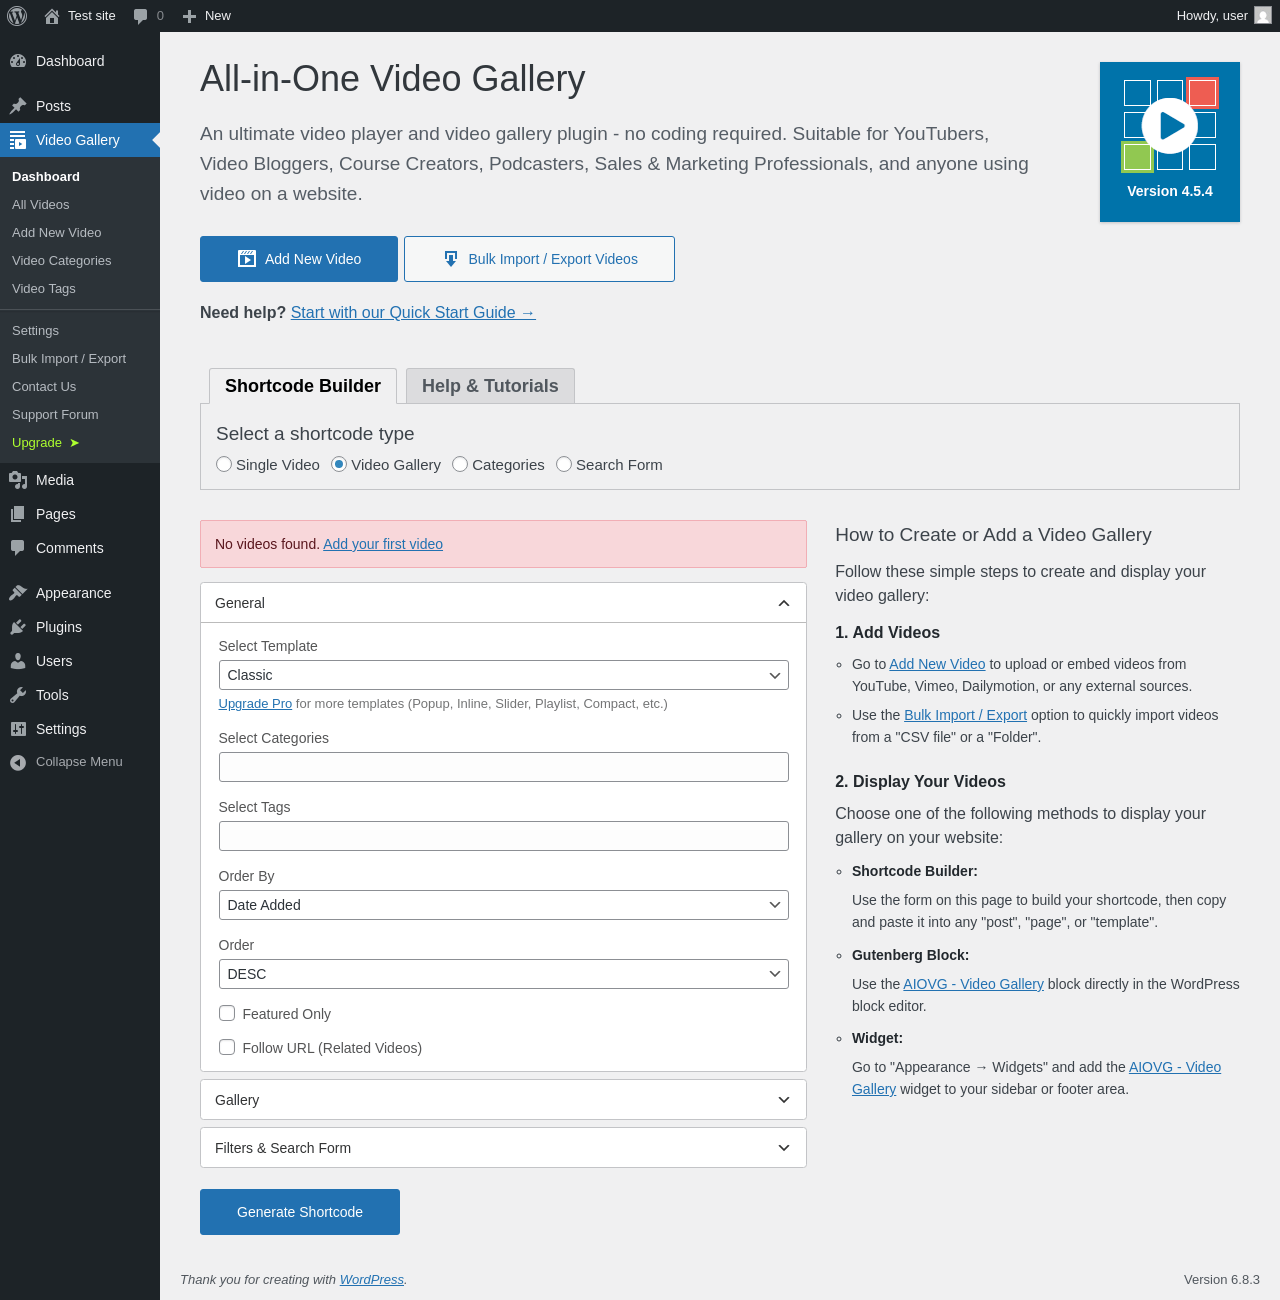Screen dimensions: 1280x1300
Task: Click Bulk Import / Export Videos button
Action: click(x=539, y=259)
